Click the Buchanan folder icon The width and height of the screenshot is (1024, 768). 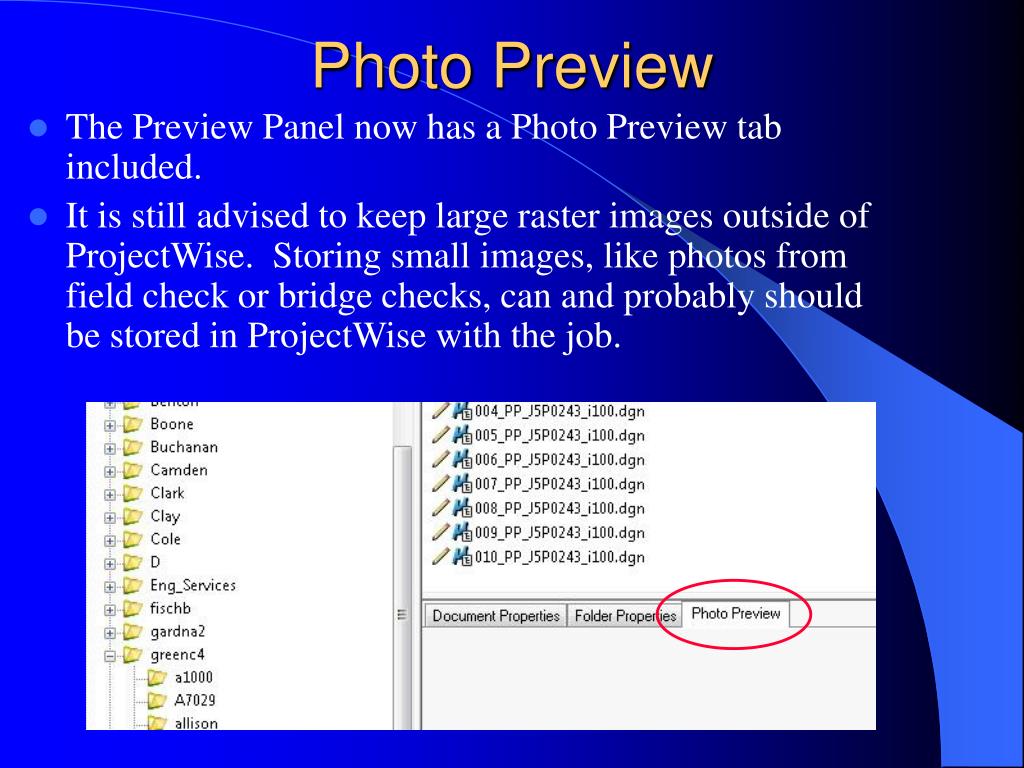coord(133,447)
